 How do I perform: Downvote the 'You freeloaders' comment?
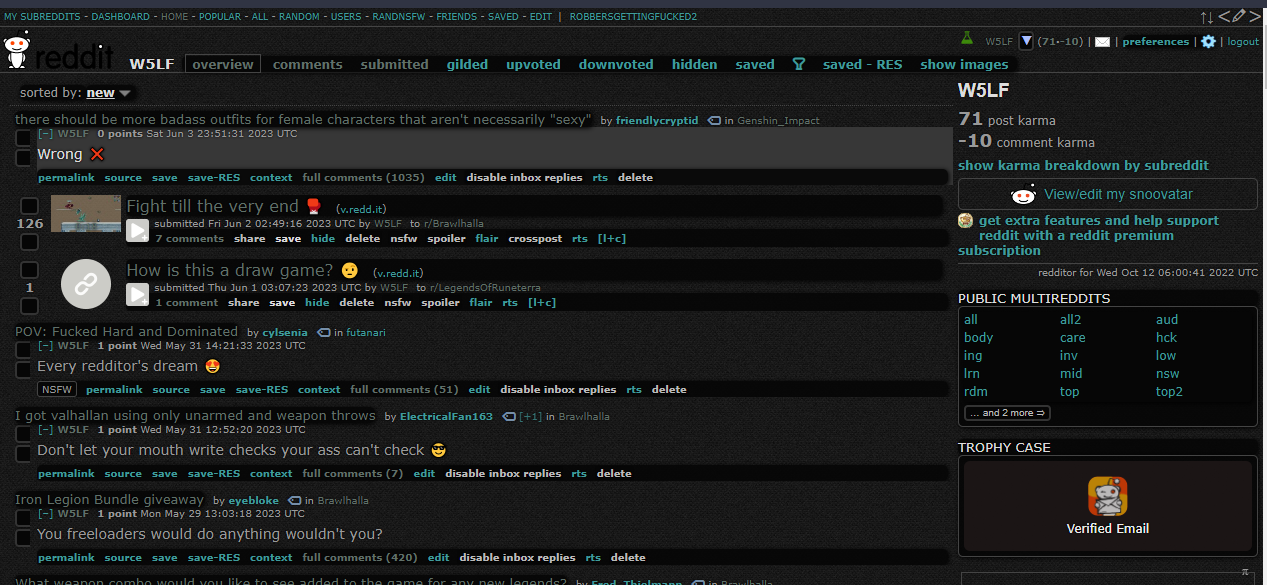[x=23, y=538]
